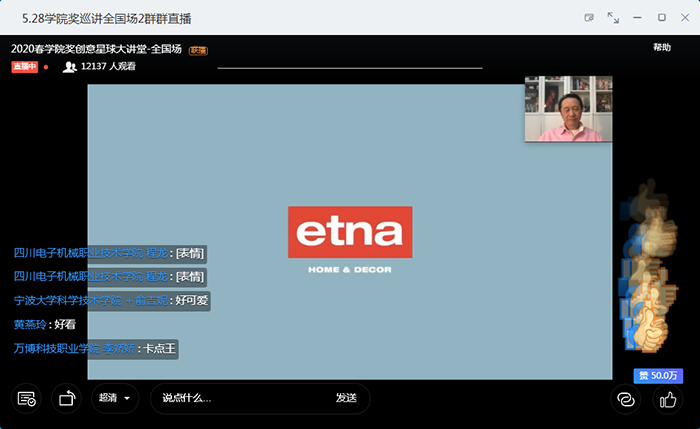
Task: Click the 黄燕玲 username in chat
Action: click(x=30, y=324)
